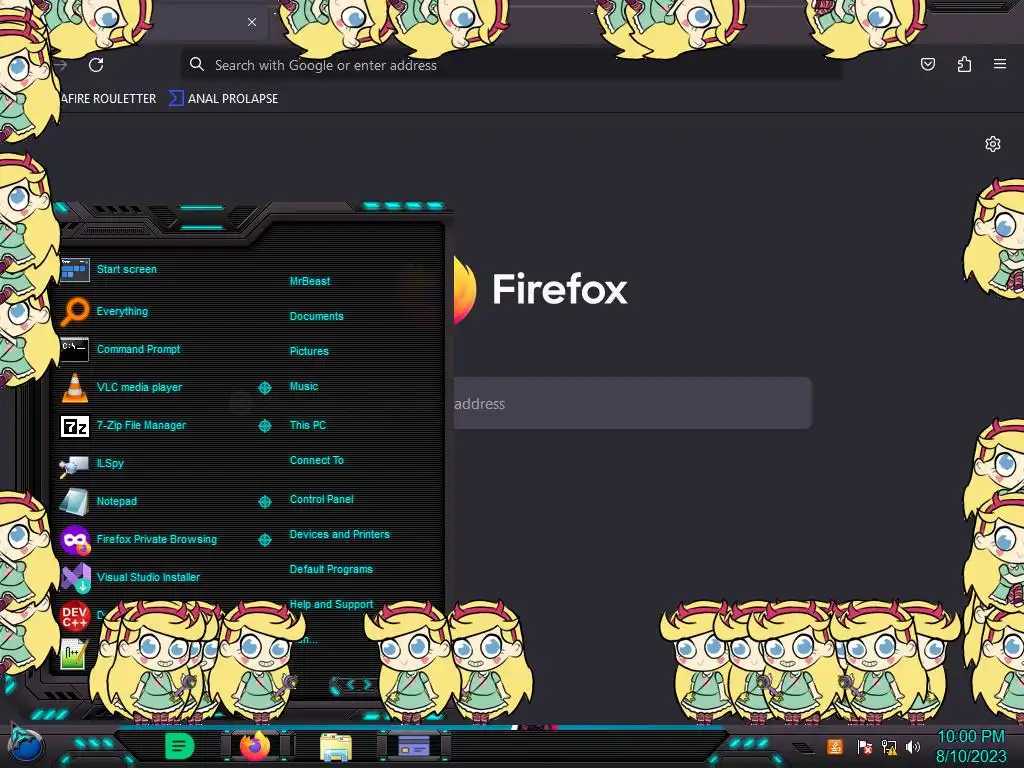
Task: Select Connect To in start menu
Action: pyautogui.click(x=317, y=460)
